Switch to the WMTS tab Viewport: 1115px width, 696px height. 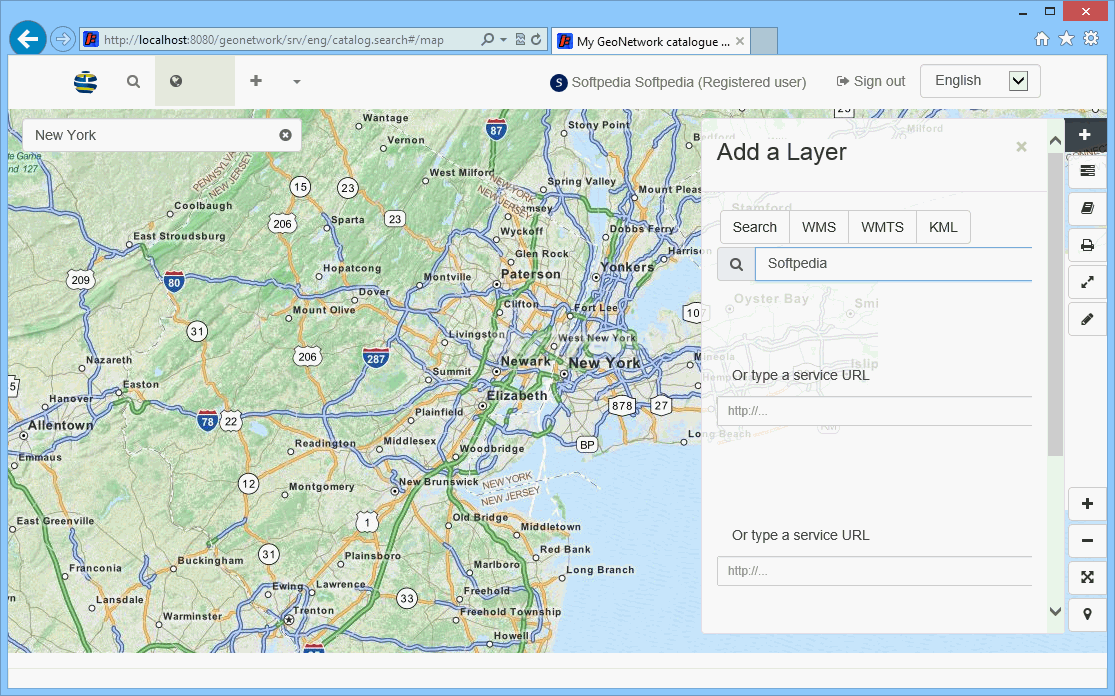coord(882,227)
